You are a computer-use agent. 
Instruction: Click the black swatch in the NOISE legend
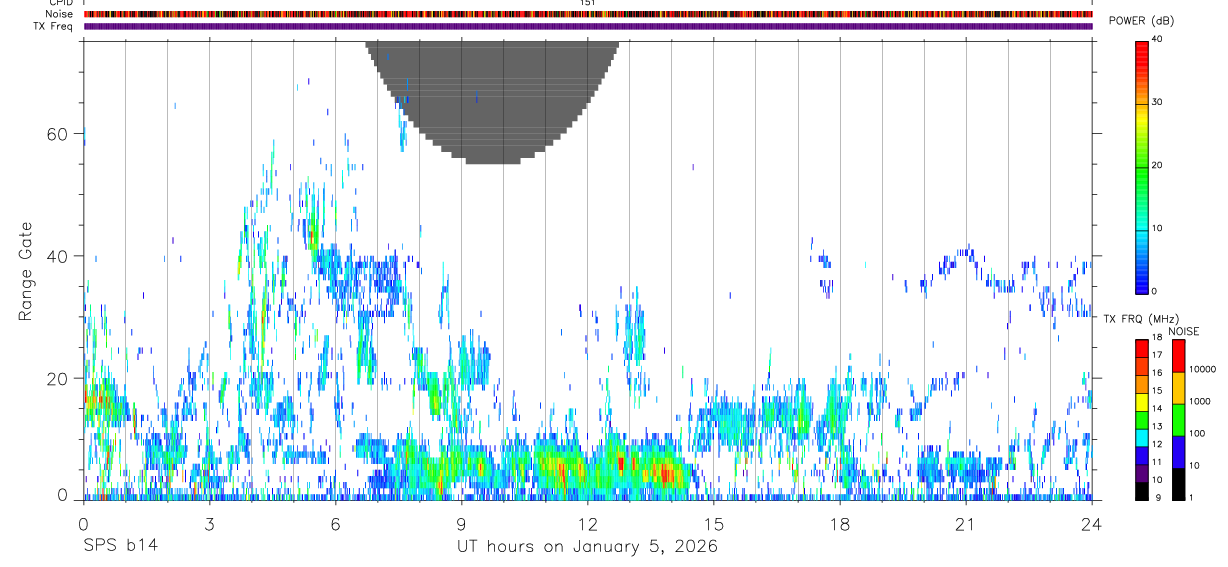click(1178, 484)
